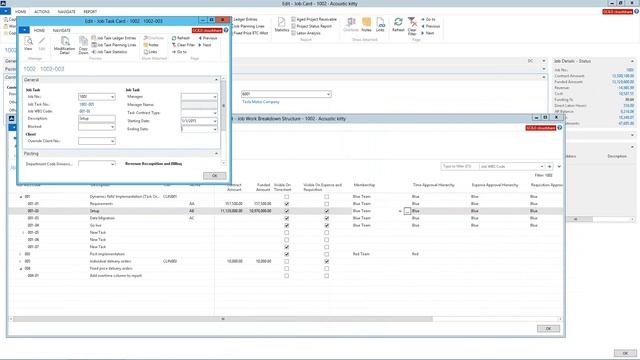
Task: Open the Ending Date dropdown
Action: (215, 129)
